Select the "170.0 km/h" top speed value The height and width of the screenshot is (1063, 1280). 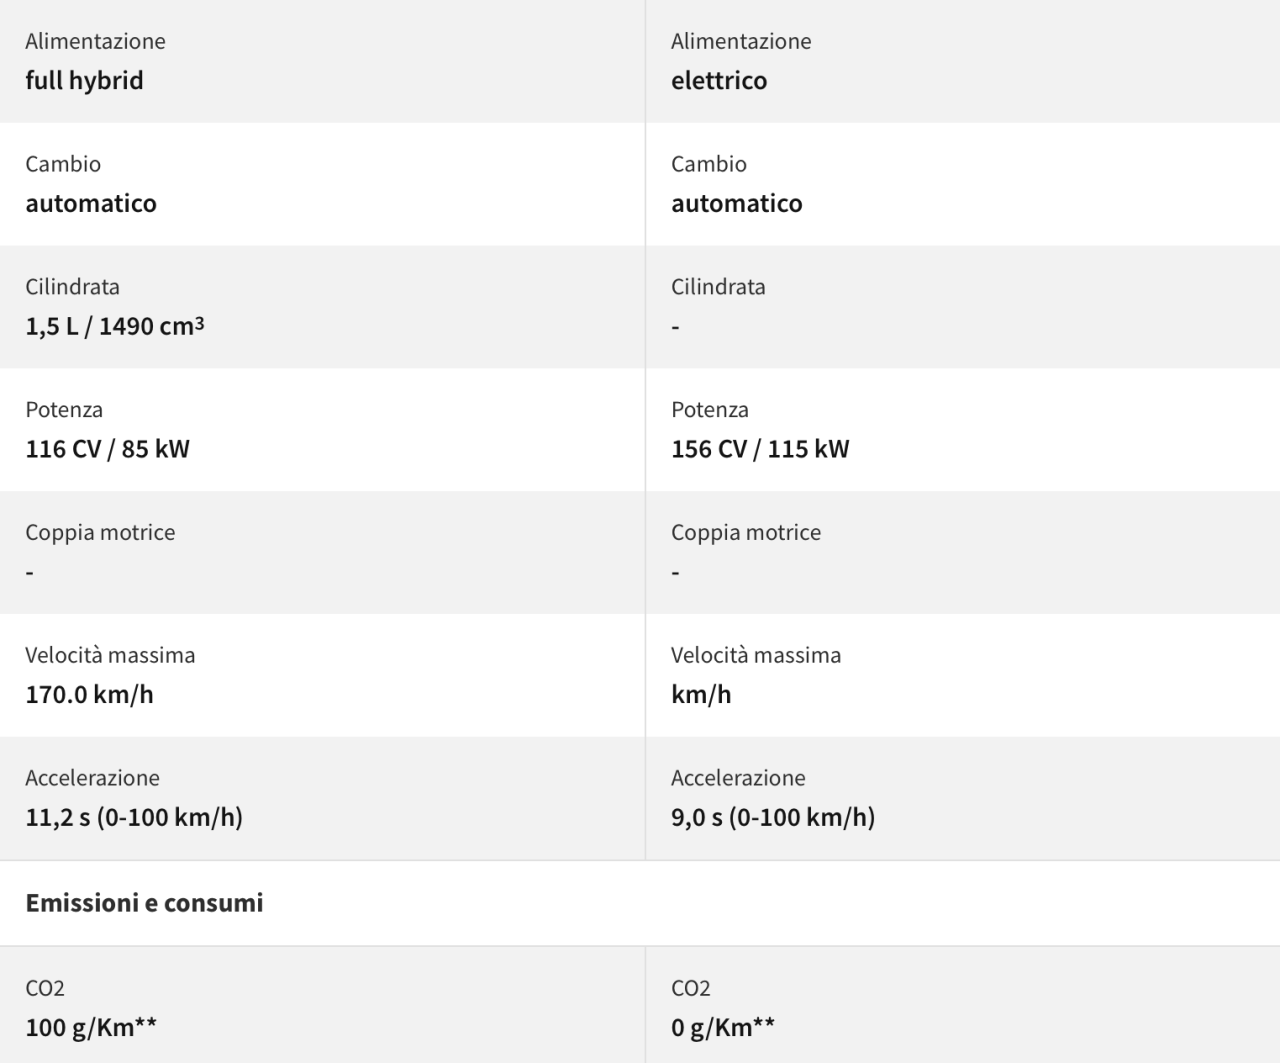[x=89, y=695]
